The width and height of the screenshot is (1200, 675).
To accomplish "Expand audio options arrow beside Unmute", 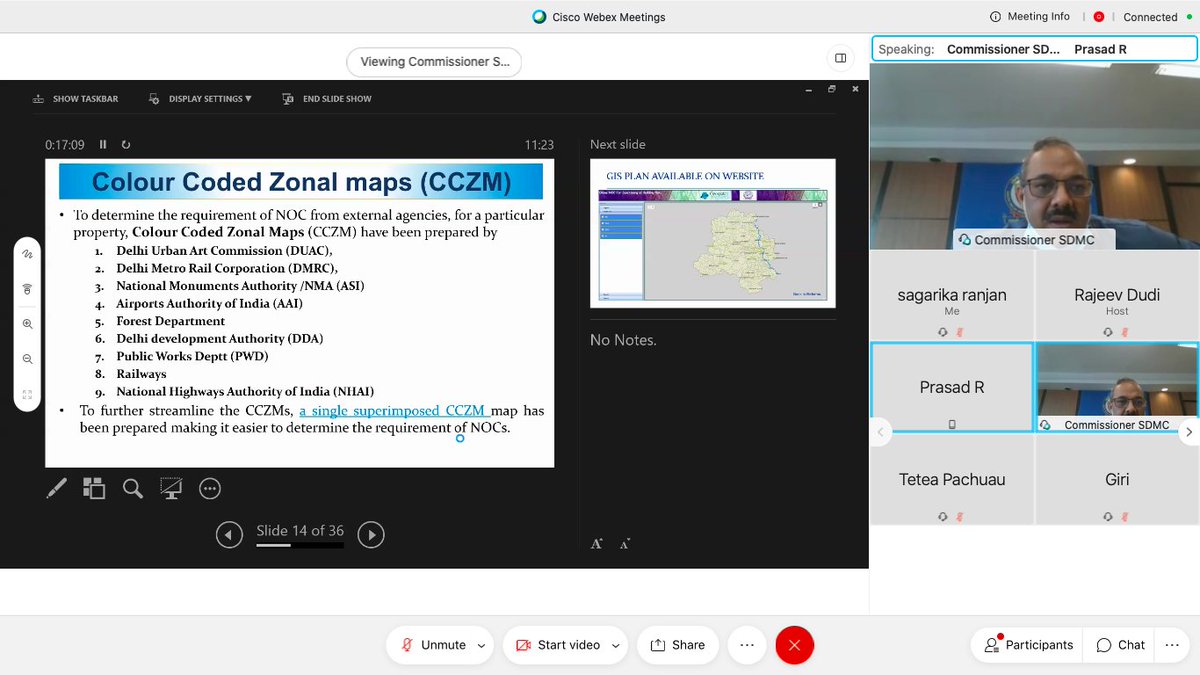I will pos(481,646).
